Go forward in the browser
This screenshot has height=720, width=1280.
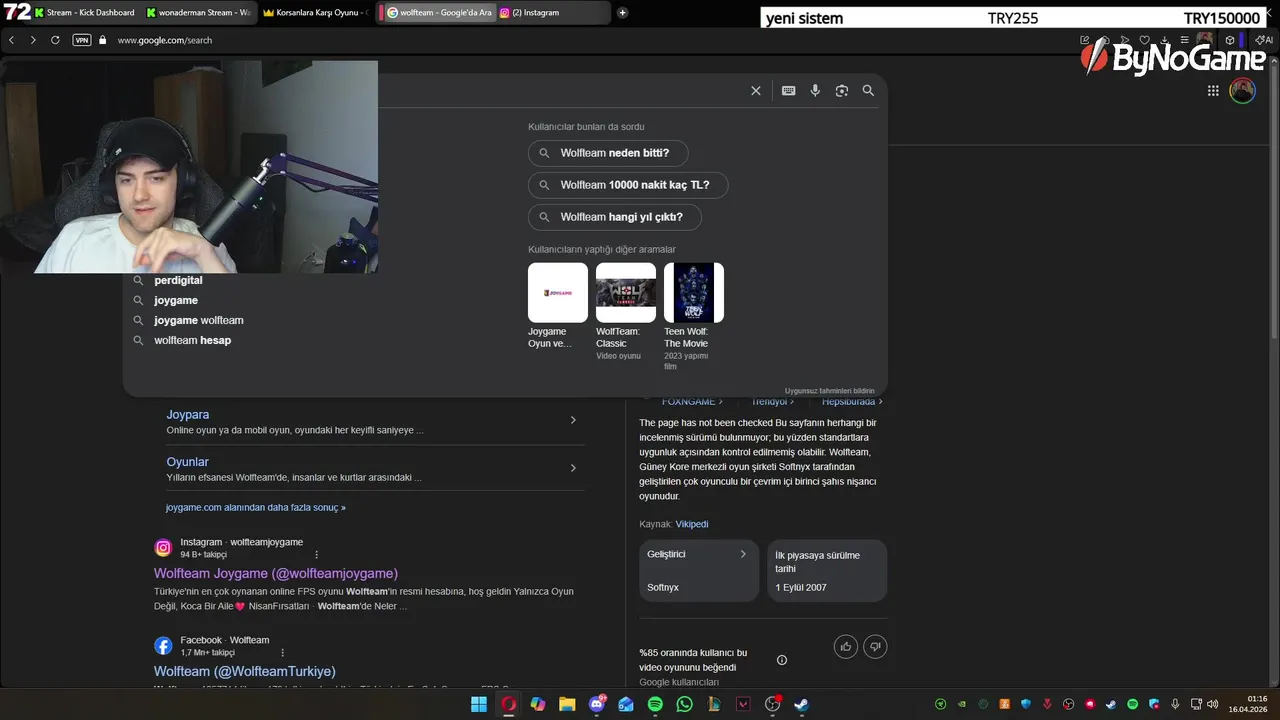tap(33, 40)
